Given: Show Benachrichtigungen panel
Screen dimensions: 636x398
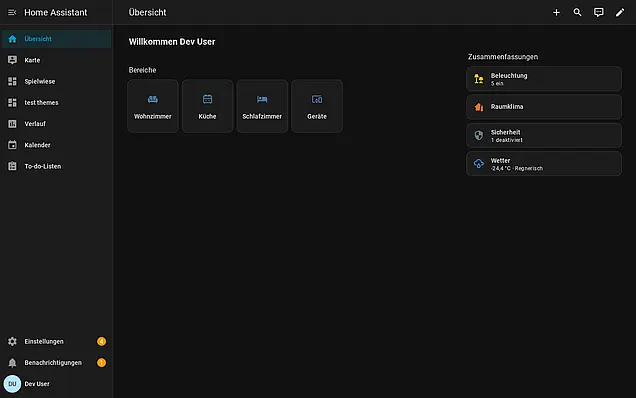Looking at the screenshot, I should point(56,363).
